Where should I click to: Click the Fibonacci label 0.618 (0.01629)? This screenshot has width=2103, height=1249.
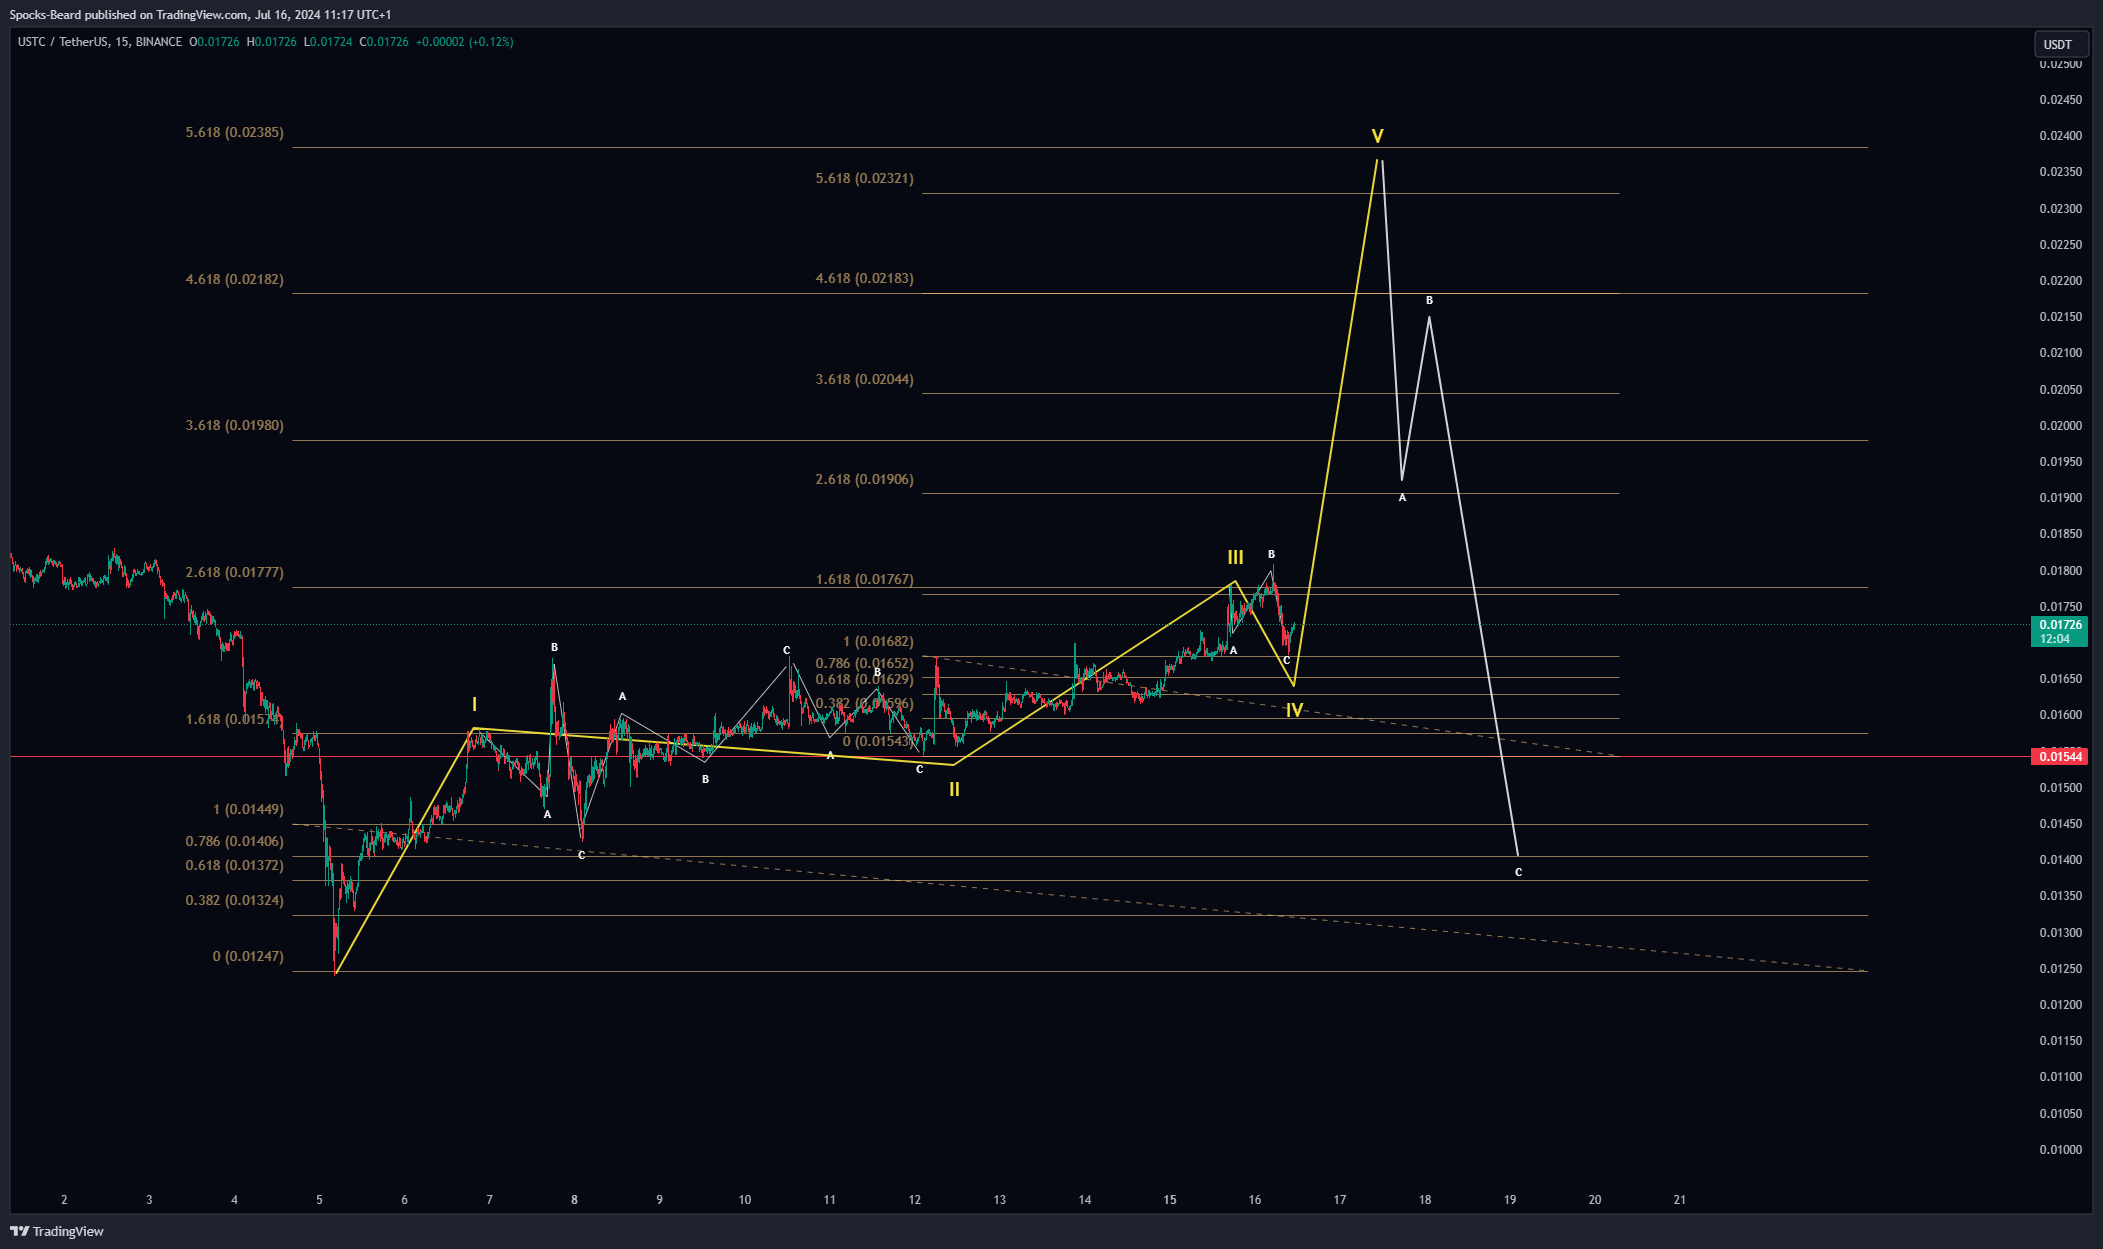tap(865, 680)
